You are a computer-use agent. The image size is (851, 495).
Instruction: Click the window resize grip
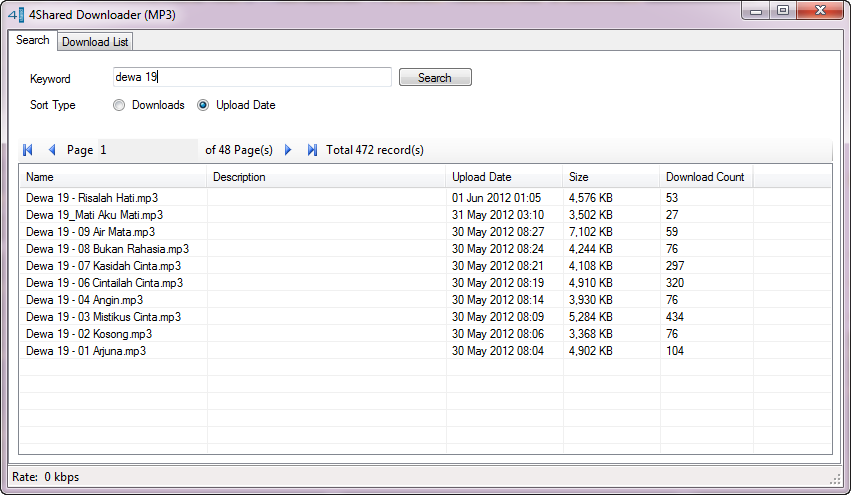[835, 479]
